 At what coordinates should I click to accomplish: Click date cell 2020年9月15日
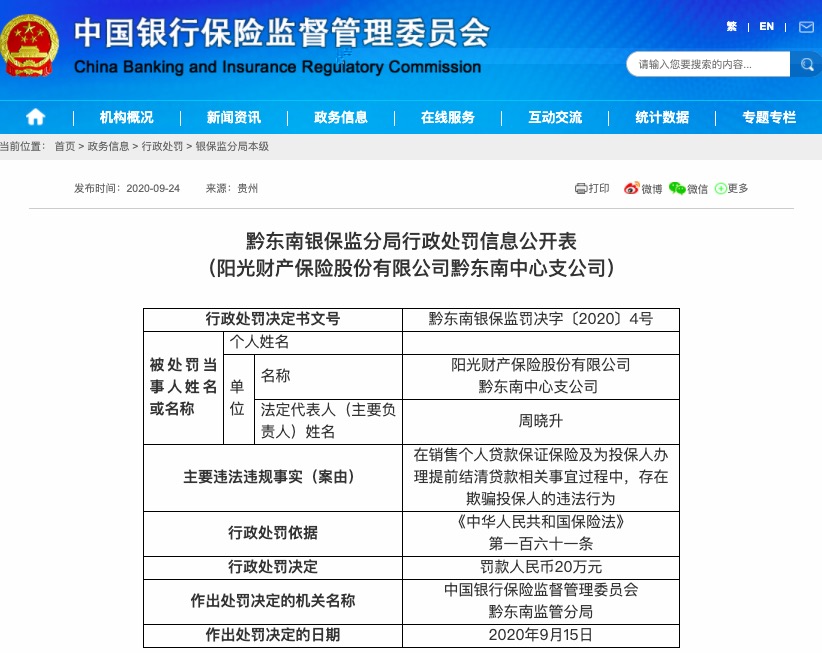tap(540, 635)
